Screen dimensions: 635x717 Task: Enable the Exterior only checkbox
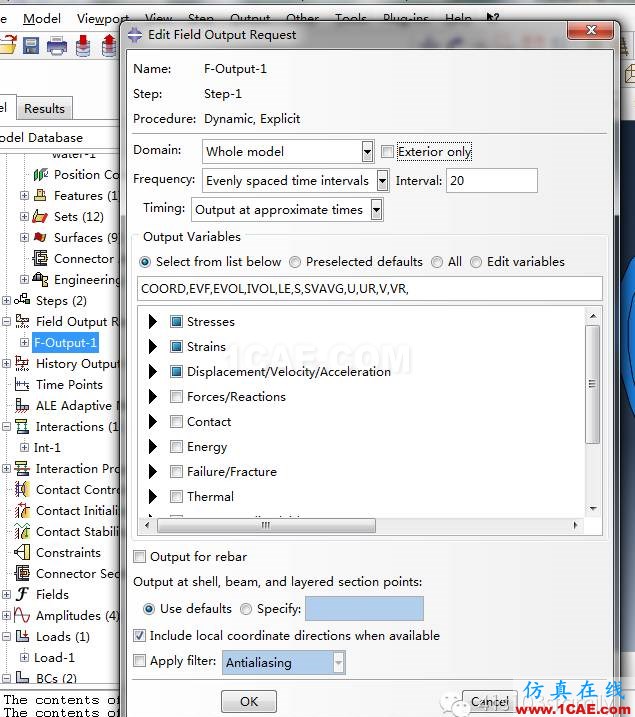(x=387, y=151)
